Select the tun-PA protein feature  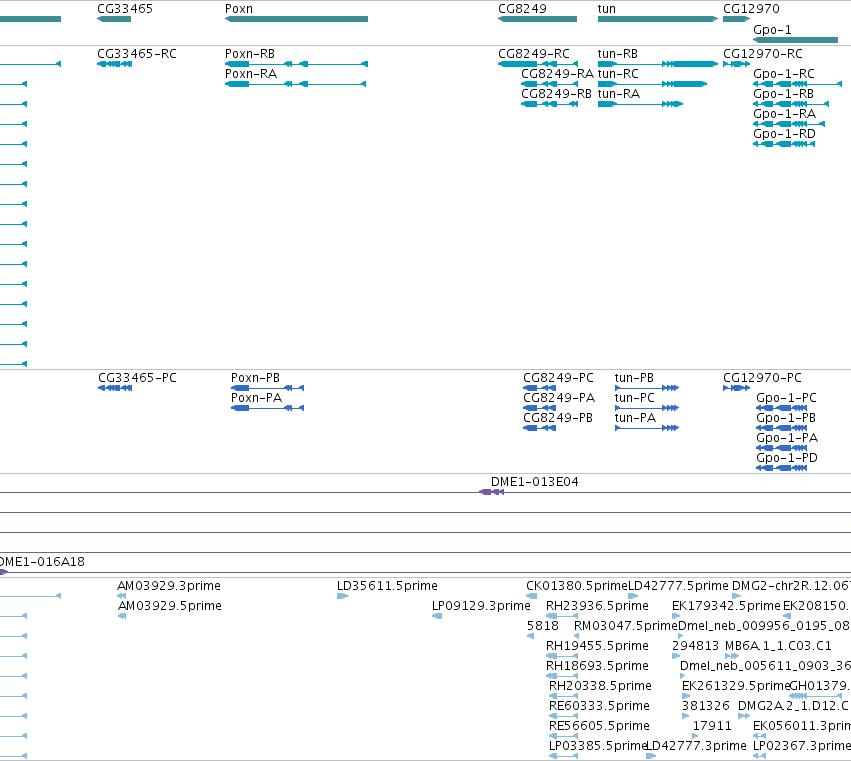[x=646, y=428]
